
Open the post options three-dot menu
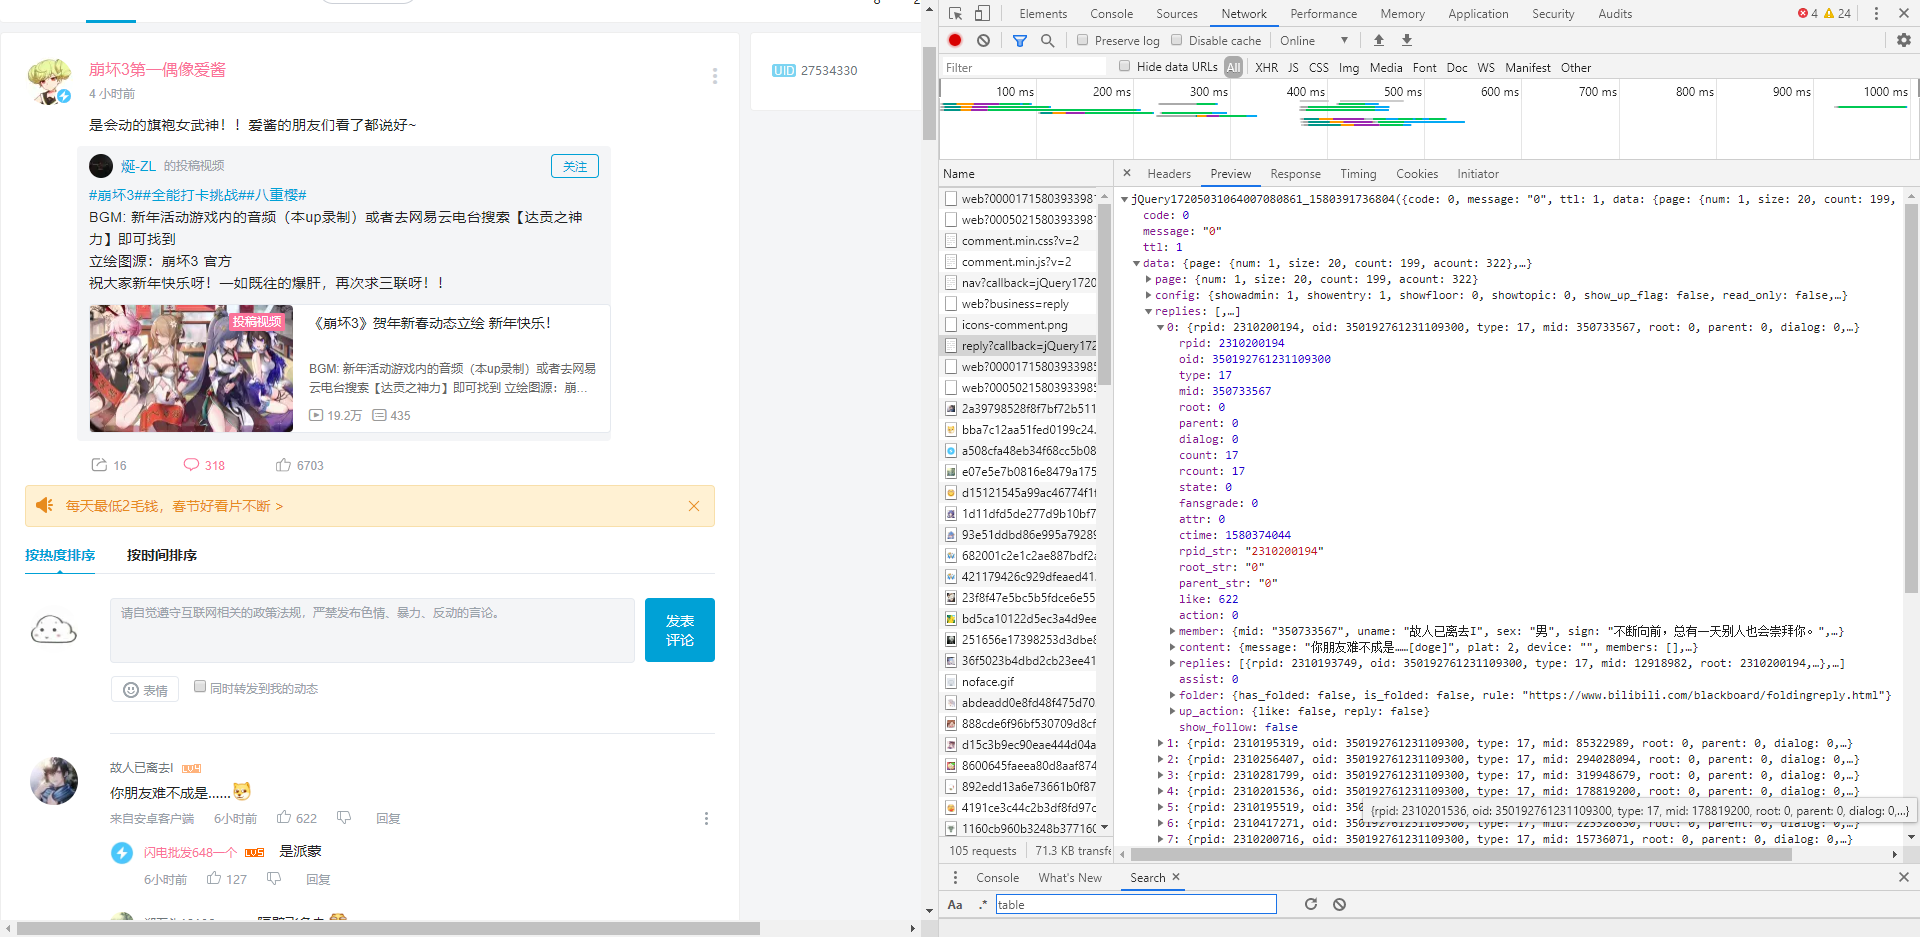click(x=714, y=76)
